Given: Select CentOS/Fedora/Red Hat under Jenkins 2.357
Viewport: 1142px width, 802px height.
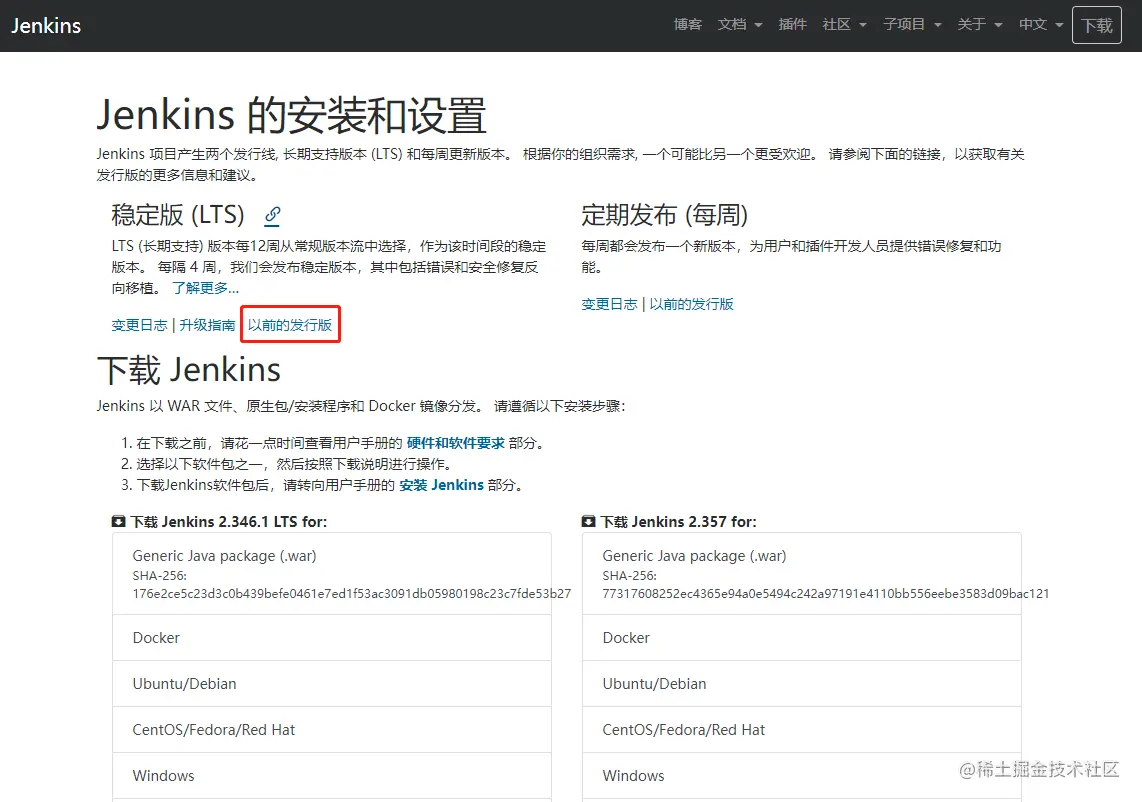Looking at the screenshot, I should click(x=802, y=729).
